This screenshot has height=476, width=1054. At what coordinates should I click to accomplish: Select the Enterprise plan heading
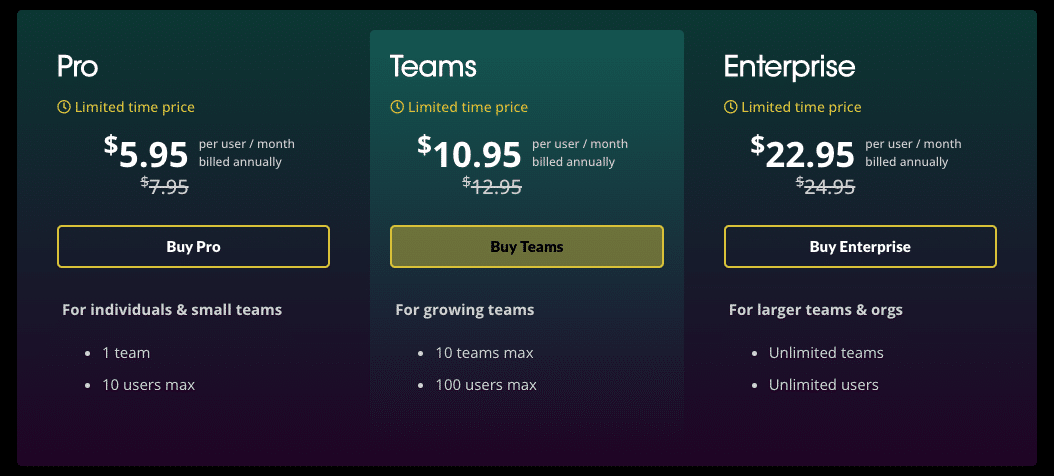click(790, 67)
